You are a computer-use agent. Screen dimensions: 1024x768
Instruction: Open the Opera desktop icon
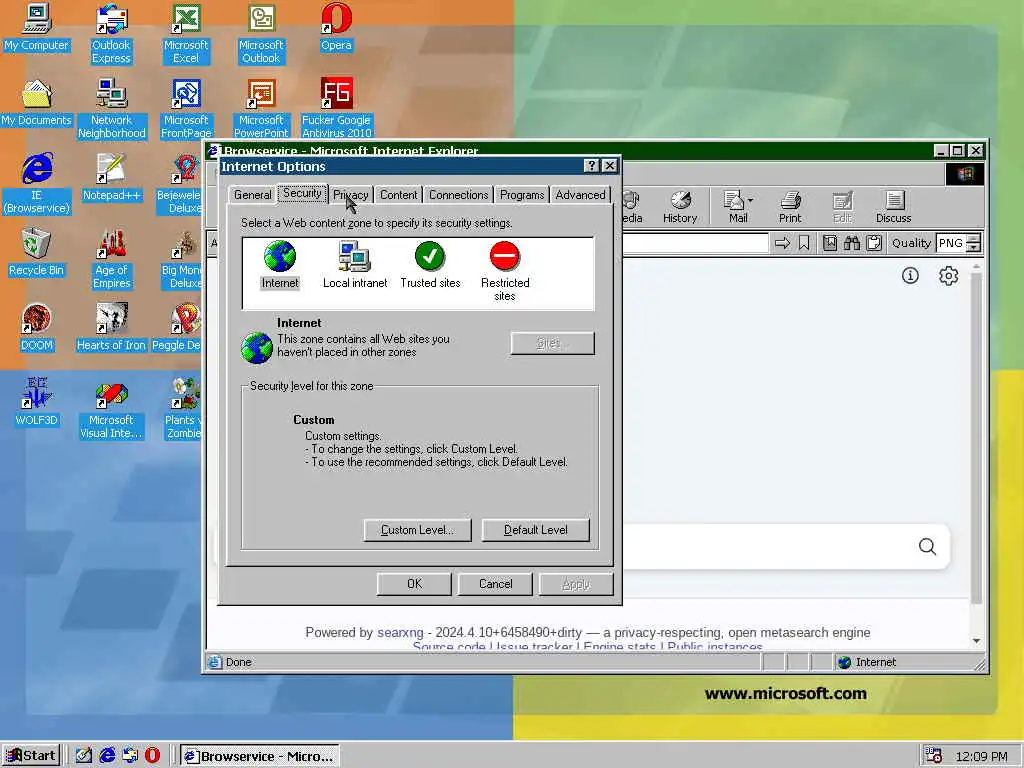pyautogui.click(x=336, y=27)
